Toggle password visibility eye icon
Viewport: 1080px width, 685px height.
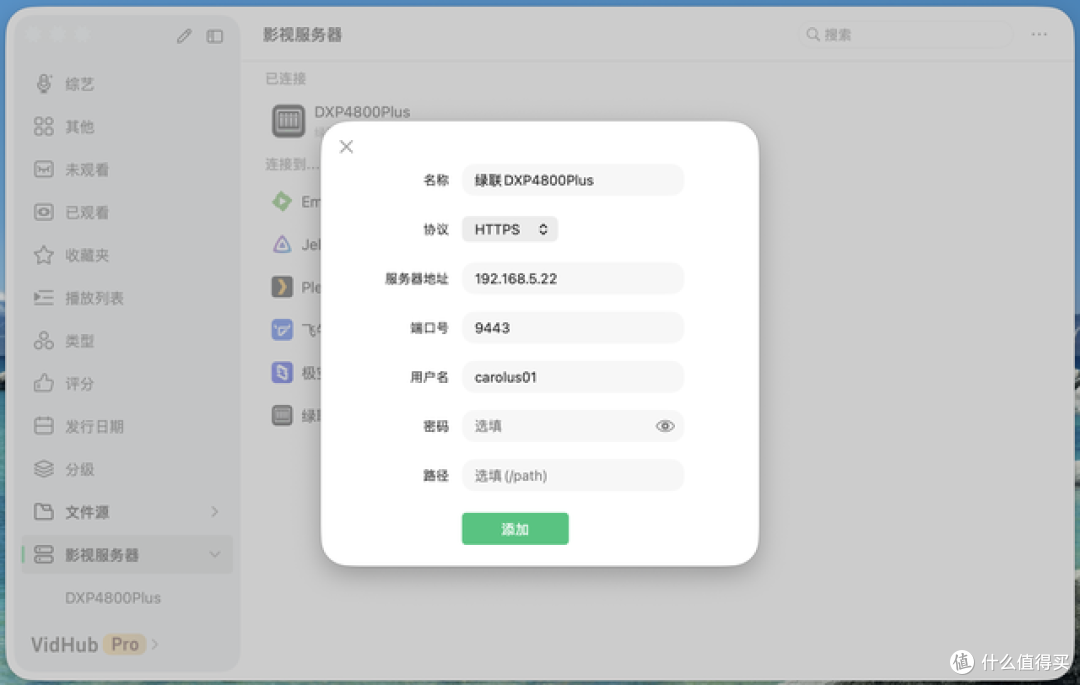(x=665, y=426)
